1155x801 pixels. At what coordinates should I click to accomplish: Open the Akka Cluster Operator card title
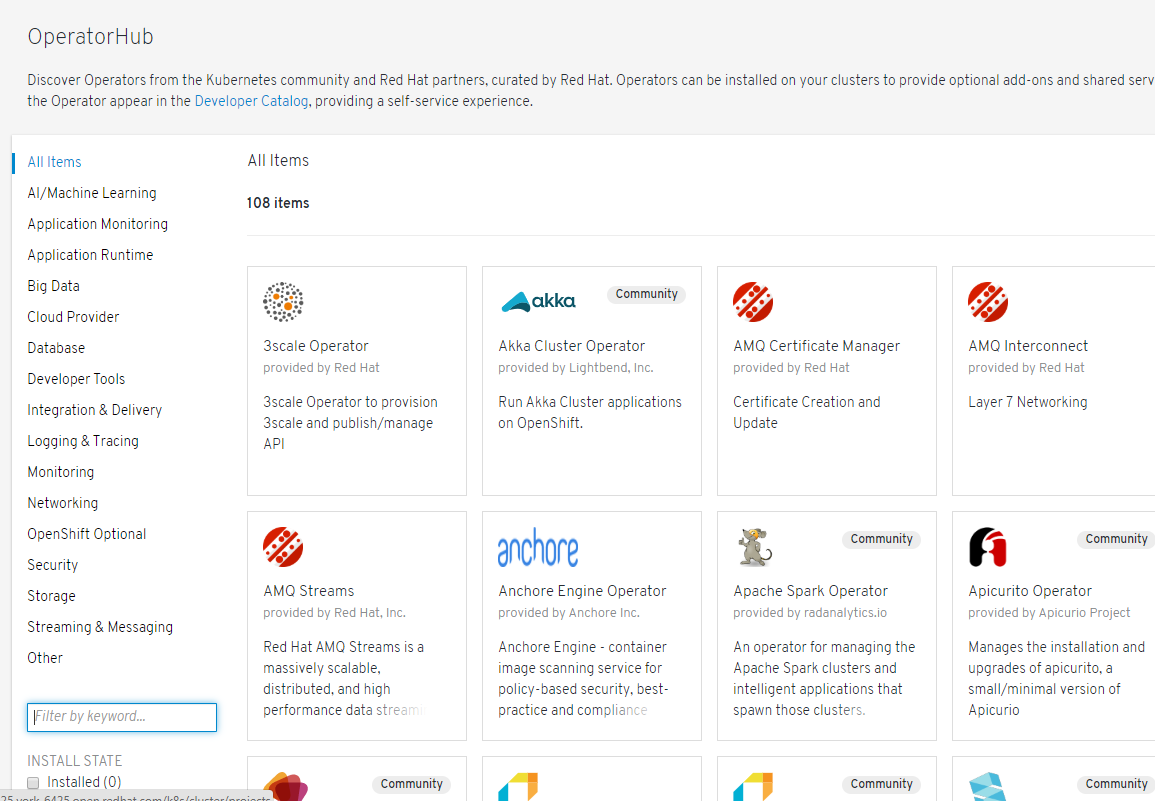(x=572, y=346)
